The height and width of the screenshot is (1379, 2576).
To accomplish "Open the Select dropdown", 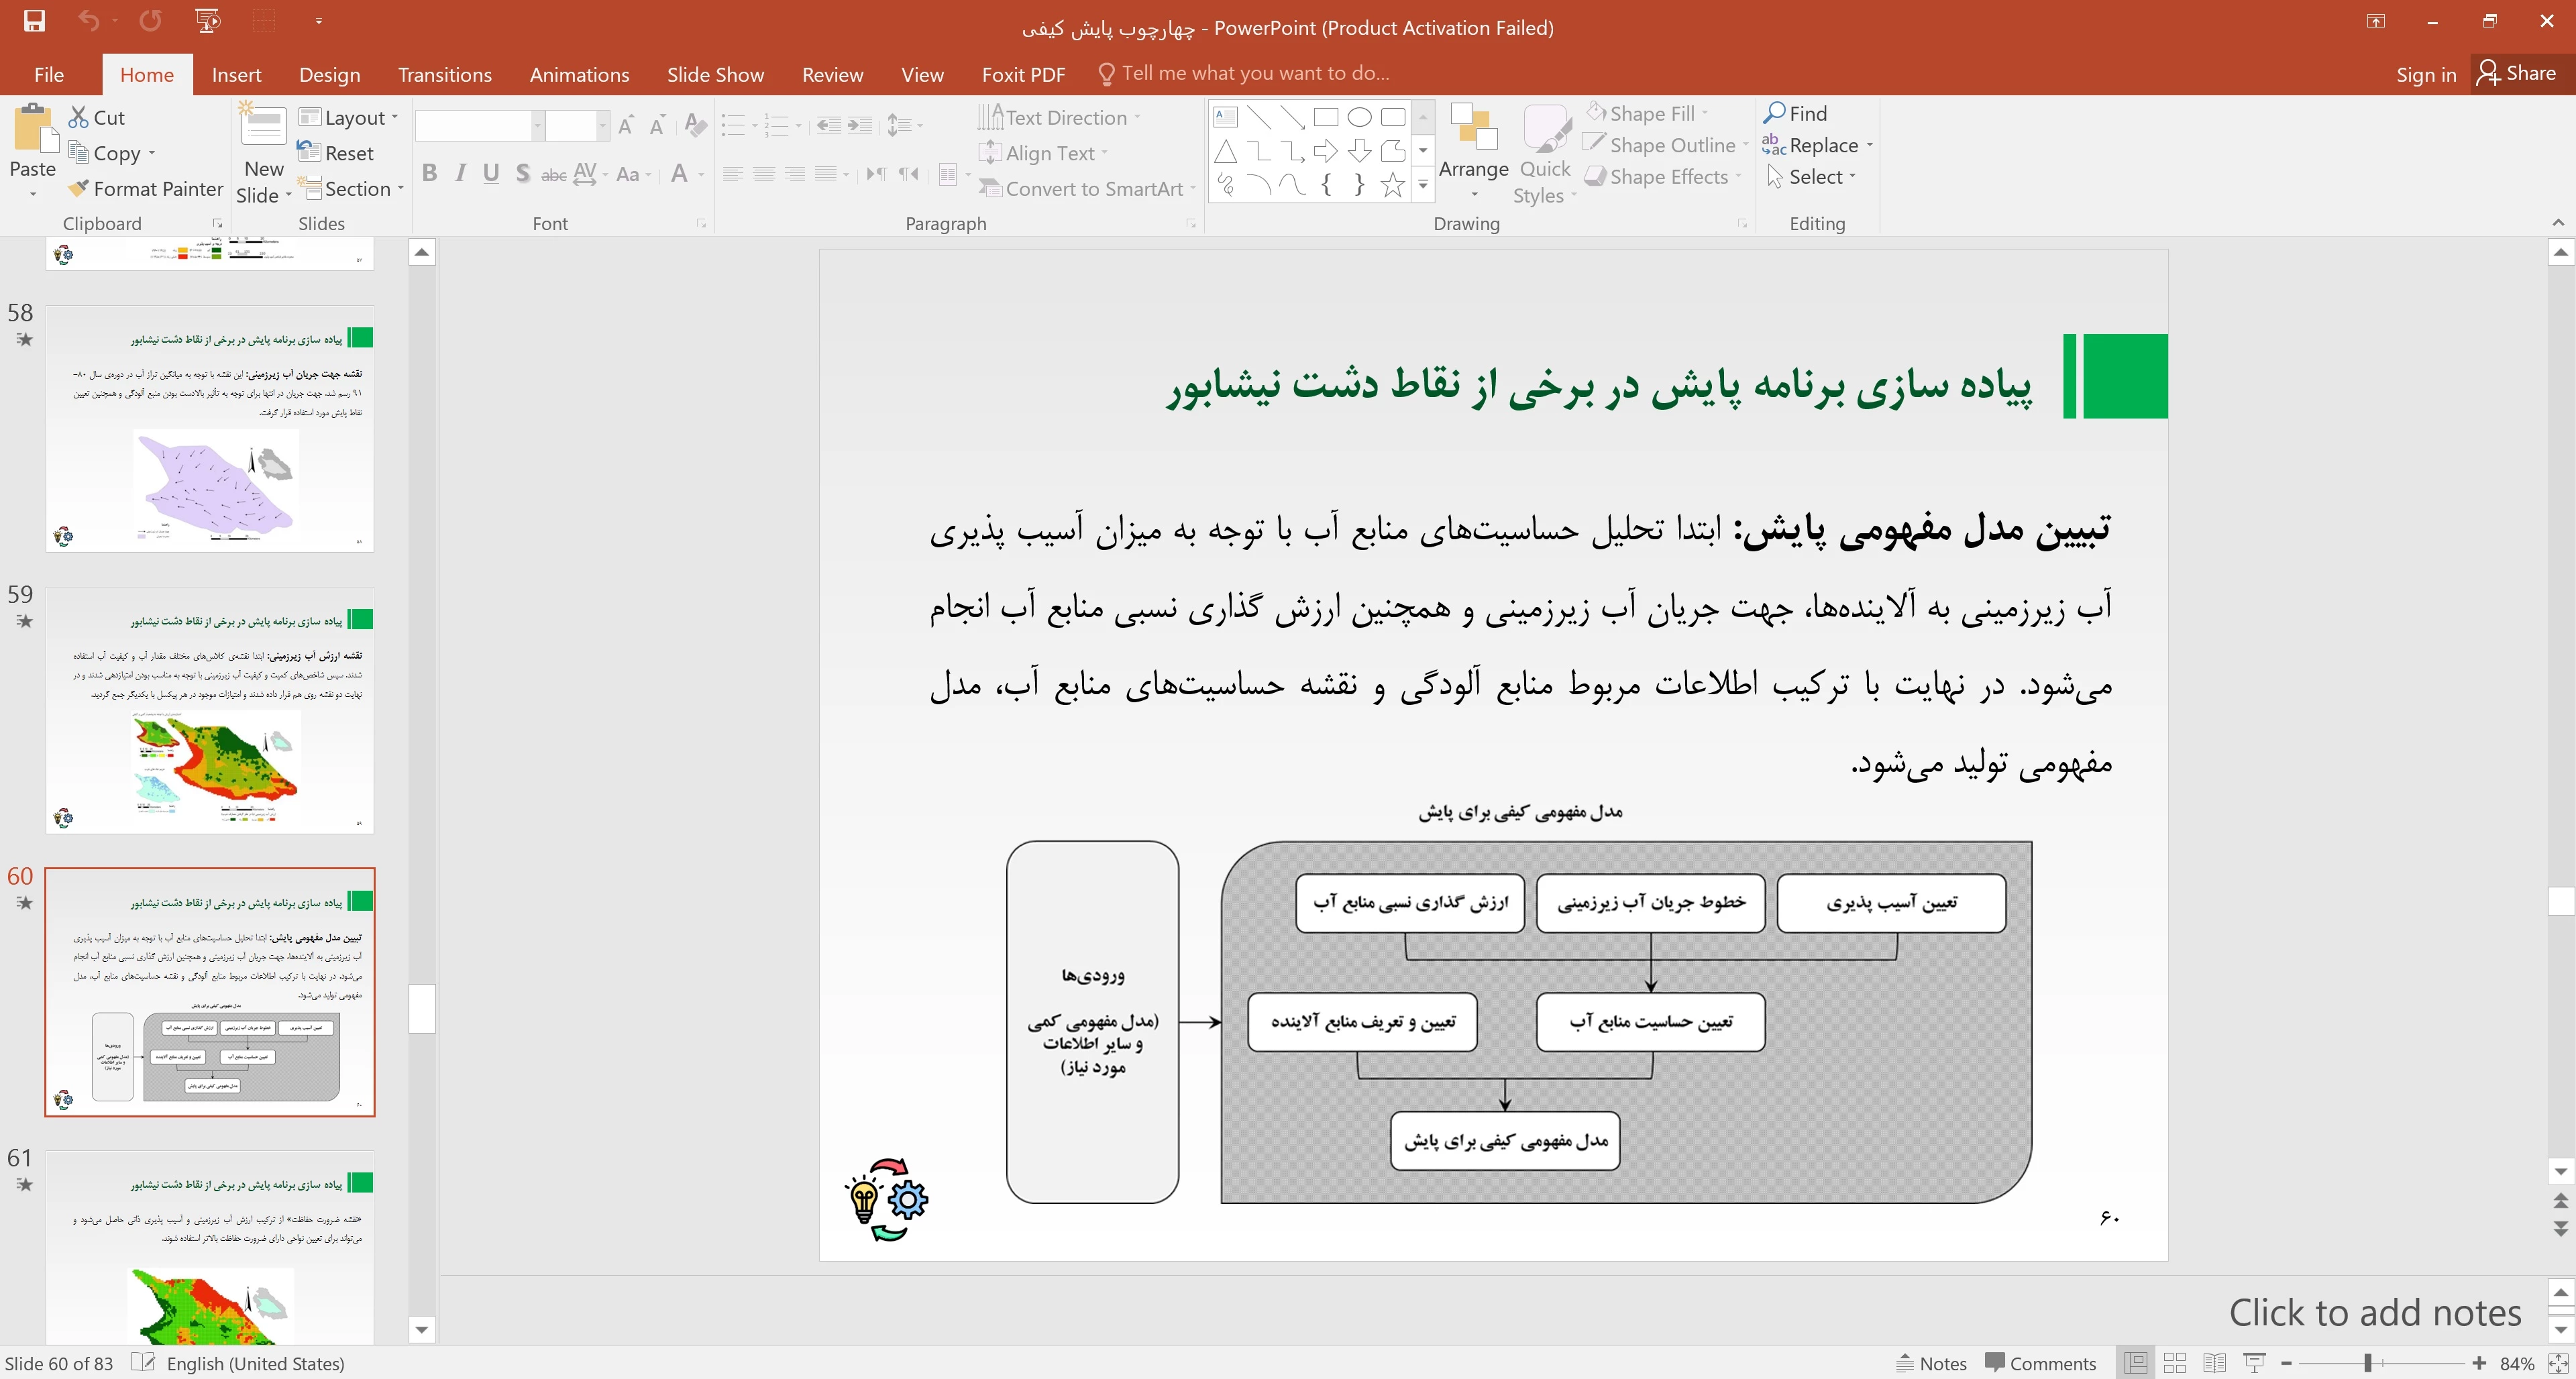I will click(1812, 177).
